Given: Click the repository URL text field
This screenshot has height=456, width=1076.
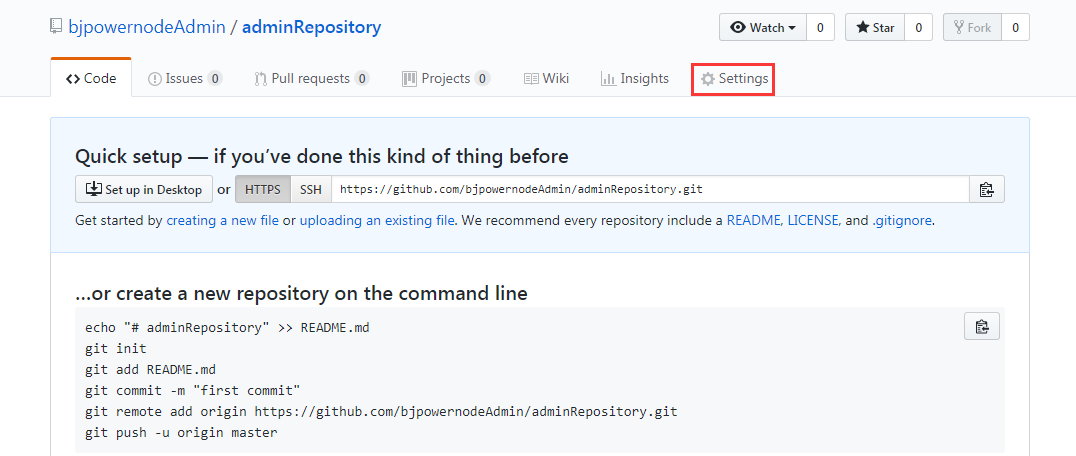Looking at the screenshot, I should tap(650, 190).
